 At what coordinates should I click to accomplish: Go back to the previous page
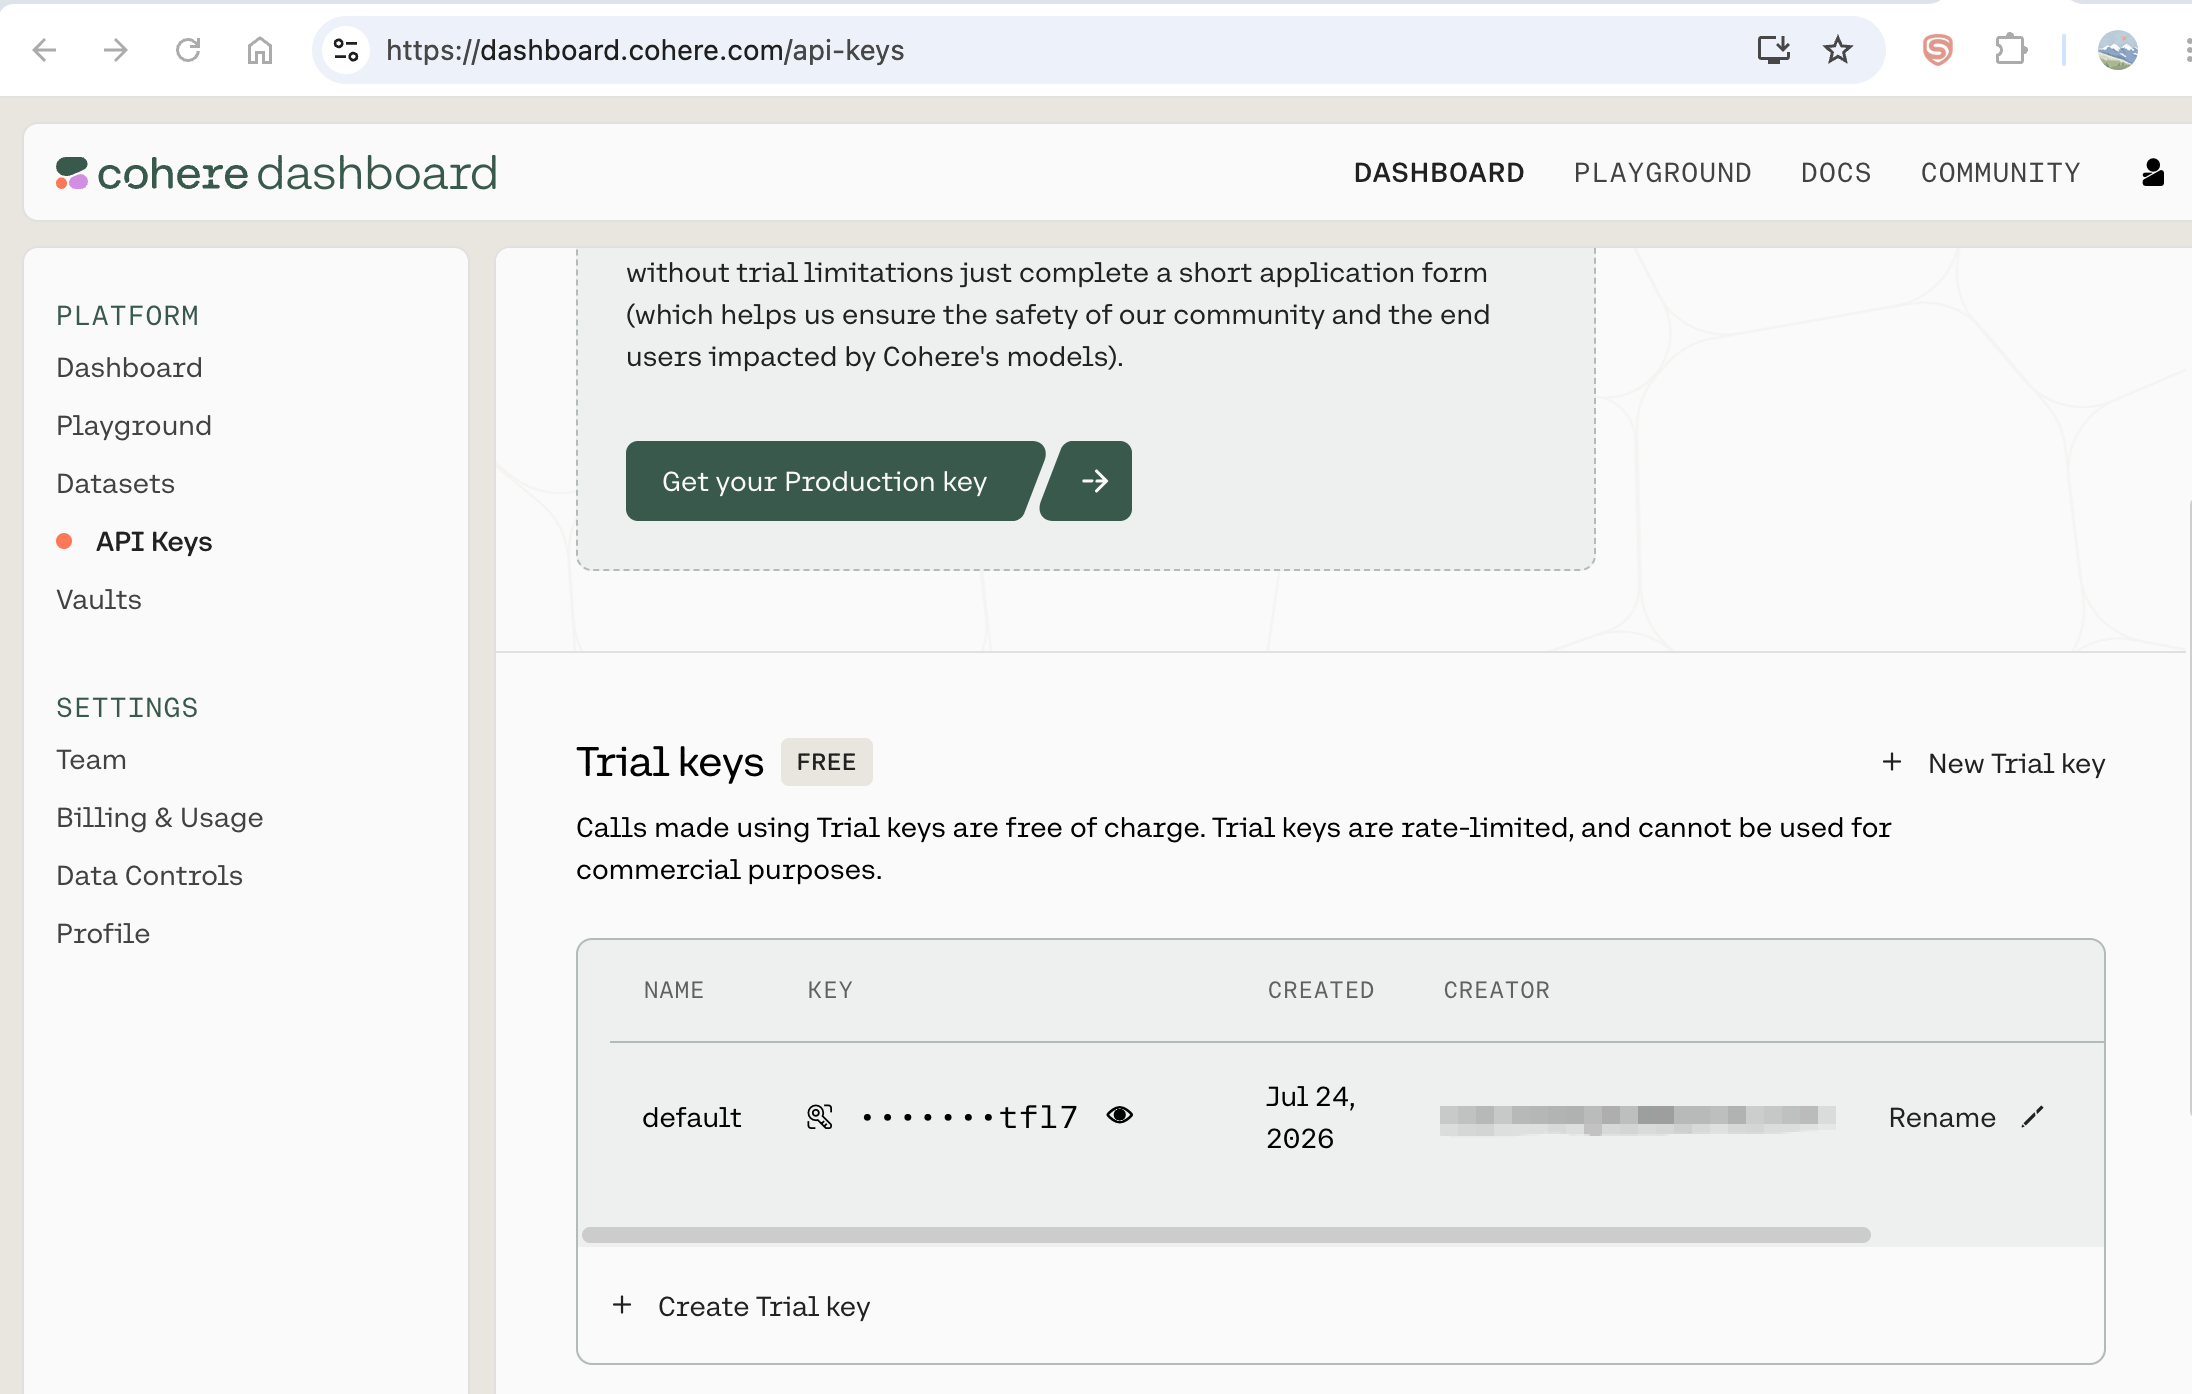tap(45, 50)
